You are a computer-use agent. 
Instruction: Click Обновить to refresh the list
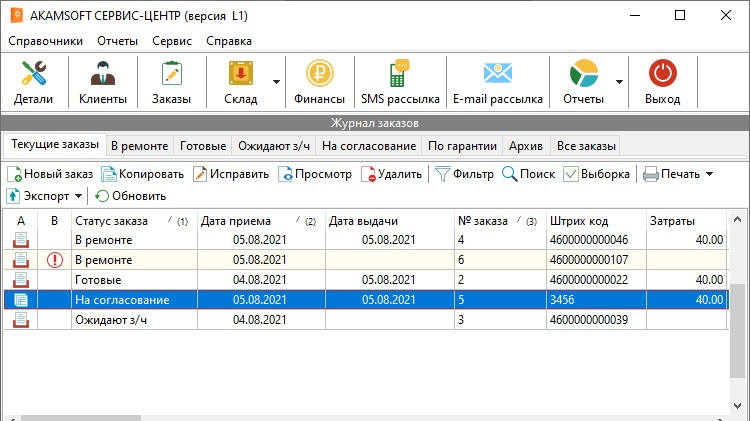coord(130,196)
